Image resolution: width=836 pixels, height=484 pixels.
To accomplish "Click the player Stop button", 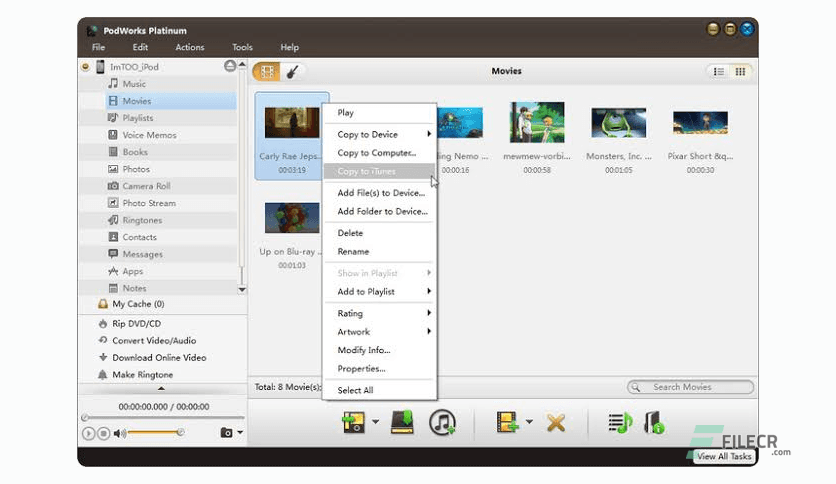I will click(104, 433).
